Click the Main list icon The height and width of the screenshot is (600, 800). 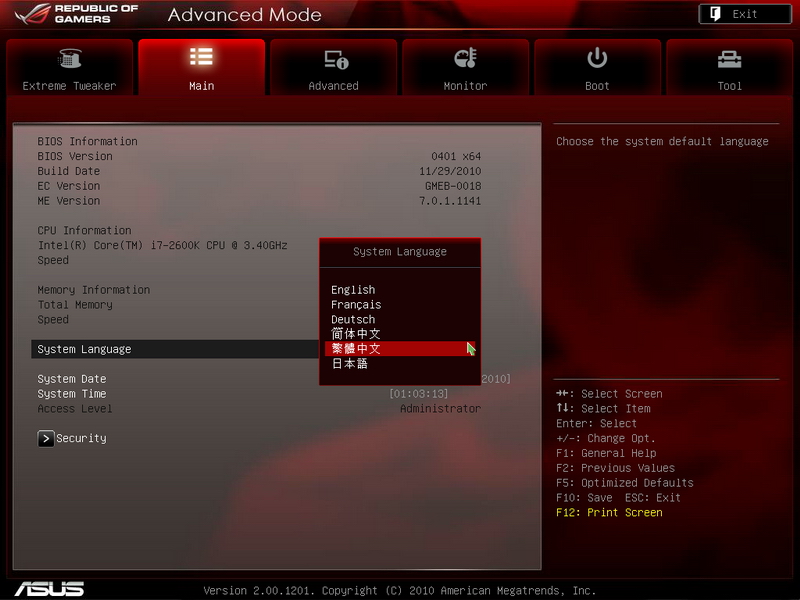(x=201, y=57)
